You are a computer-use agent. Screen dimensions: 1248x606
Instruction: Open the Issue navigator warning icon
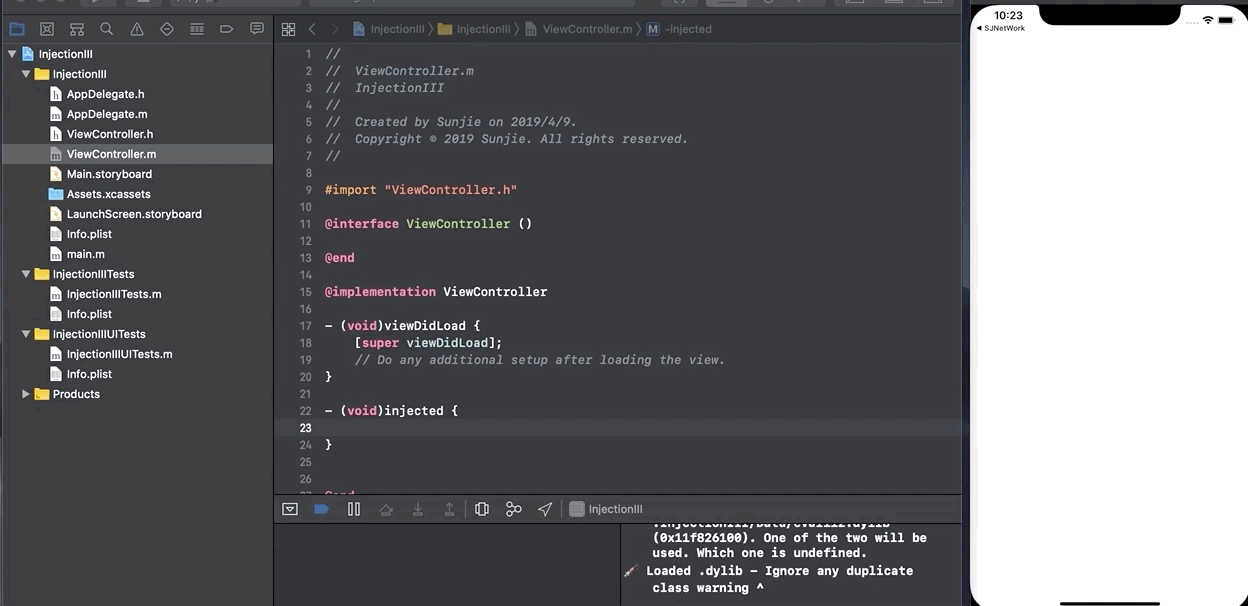pyautogui.click(x=137, y=29)
